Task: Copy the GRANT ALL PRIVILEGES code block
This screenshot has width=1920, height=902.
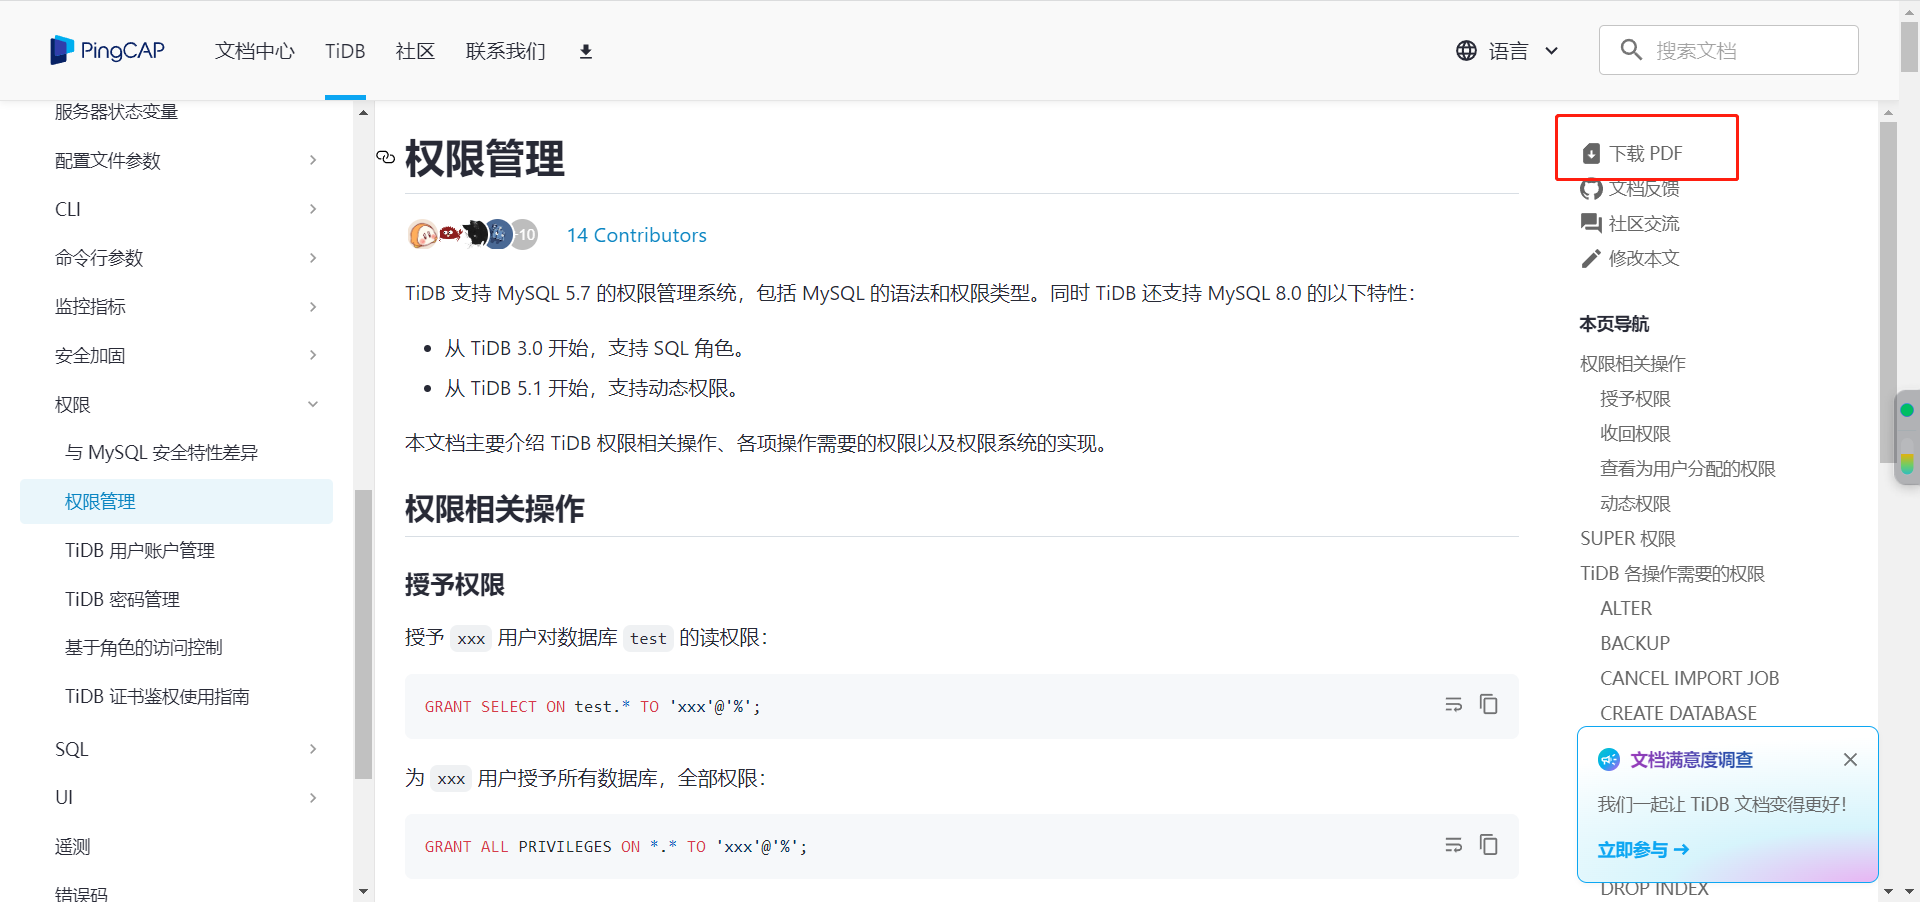Action: point(1489,845)
